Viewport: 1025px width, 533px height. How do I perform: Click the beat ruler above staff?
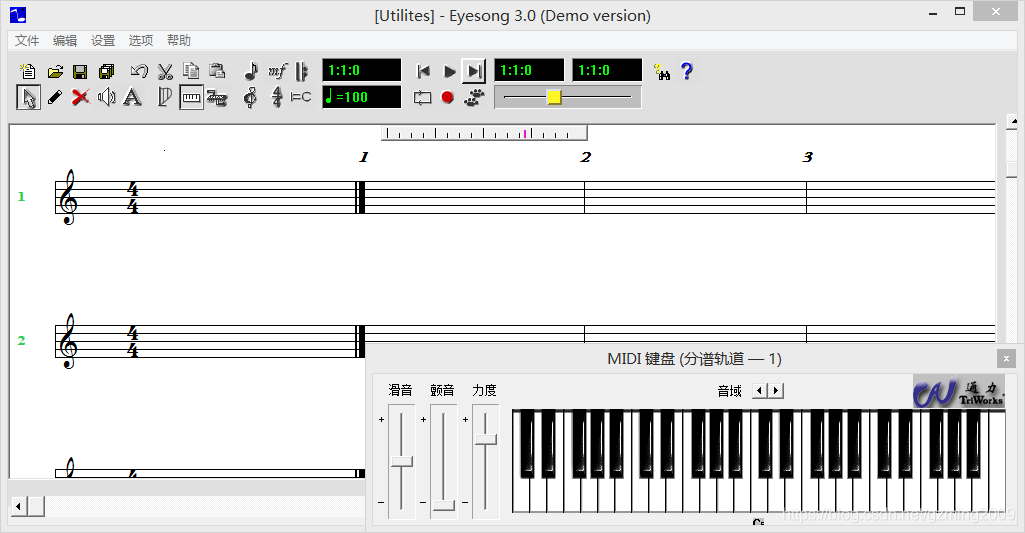coord(484,133)
